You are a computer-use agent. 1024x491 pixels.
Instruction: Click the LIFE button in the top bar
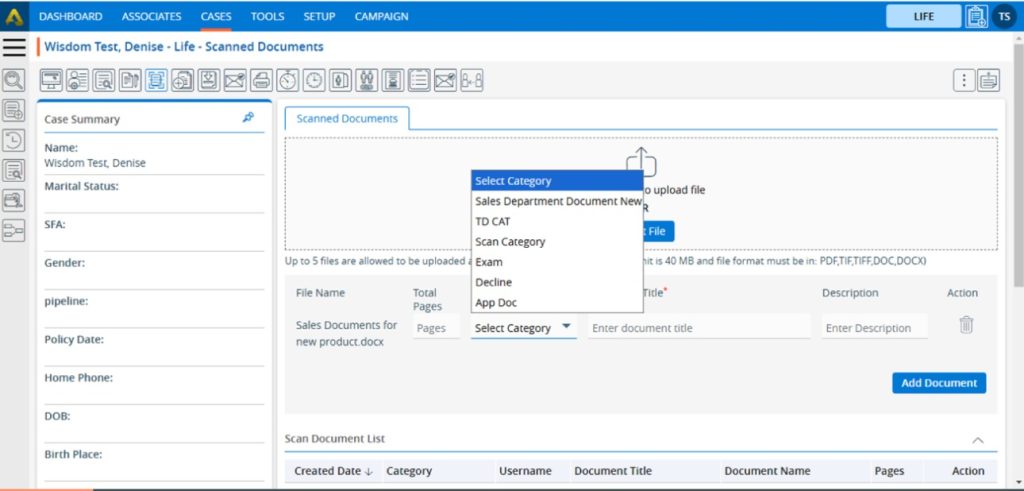tap(923, 16)
